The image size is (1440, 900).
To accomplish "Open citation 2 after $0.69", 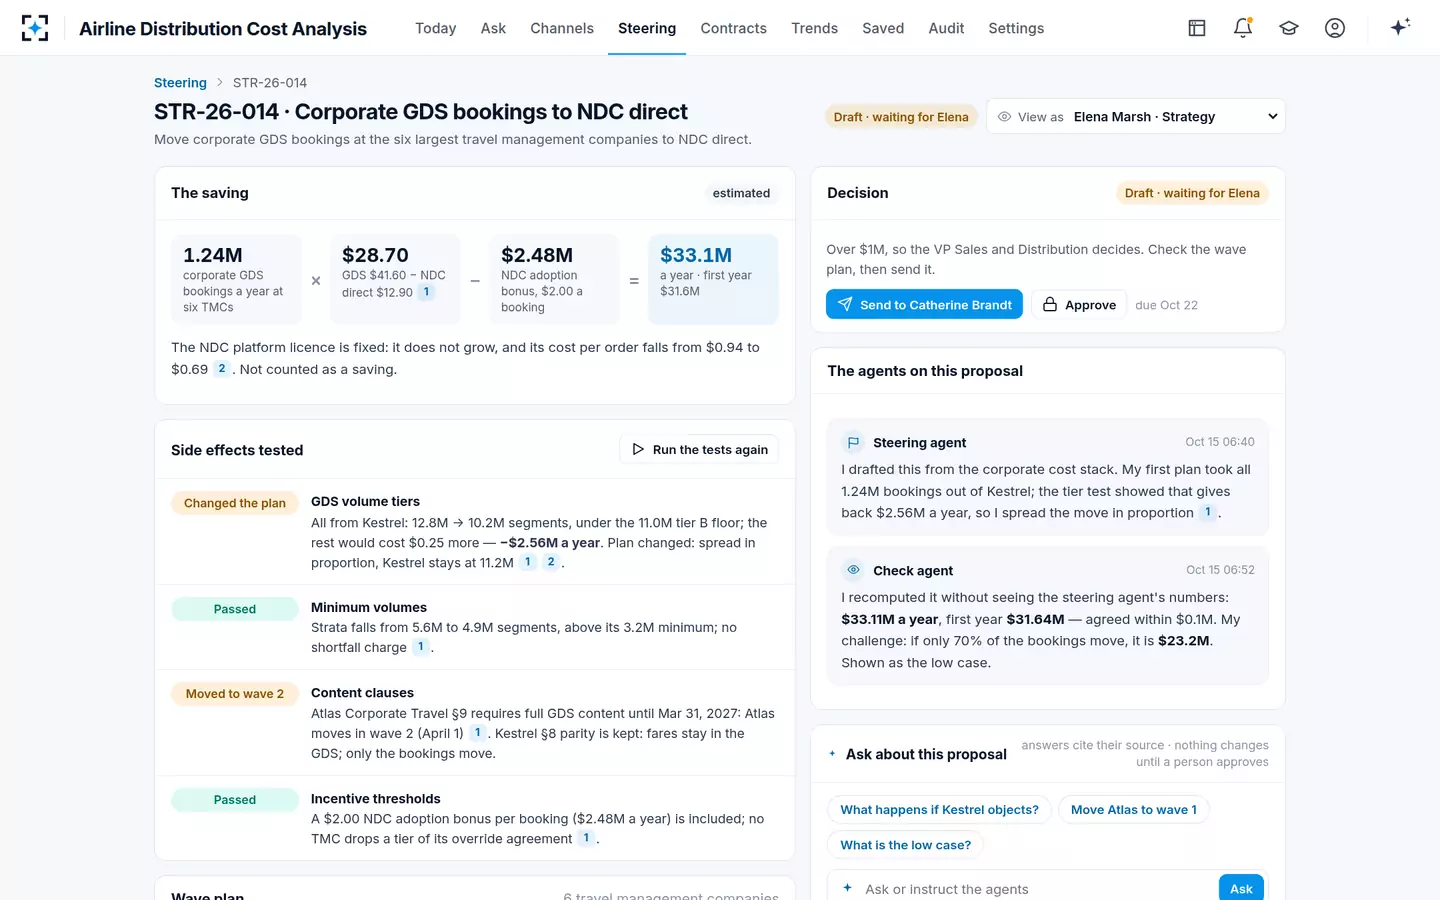I will click(222, 369).
